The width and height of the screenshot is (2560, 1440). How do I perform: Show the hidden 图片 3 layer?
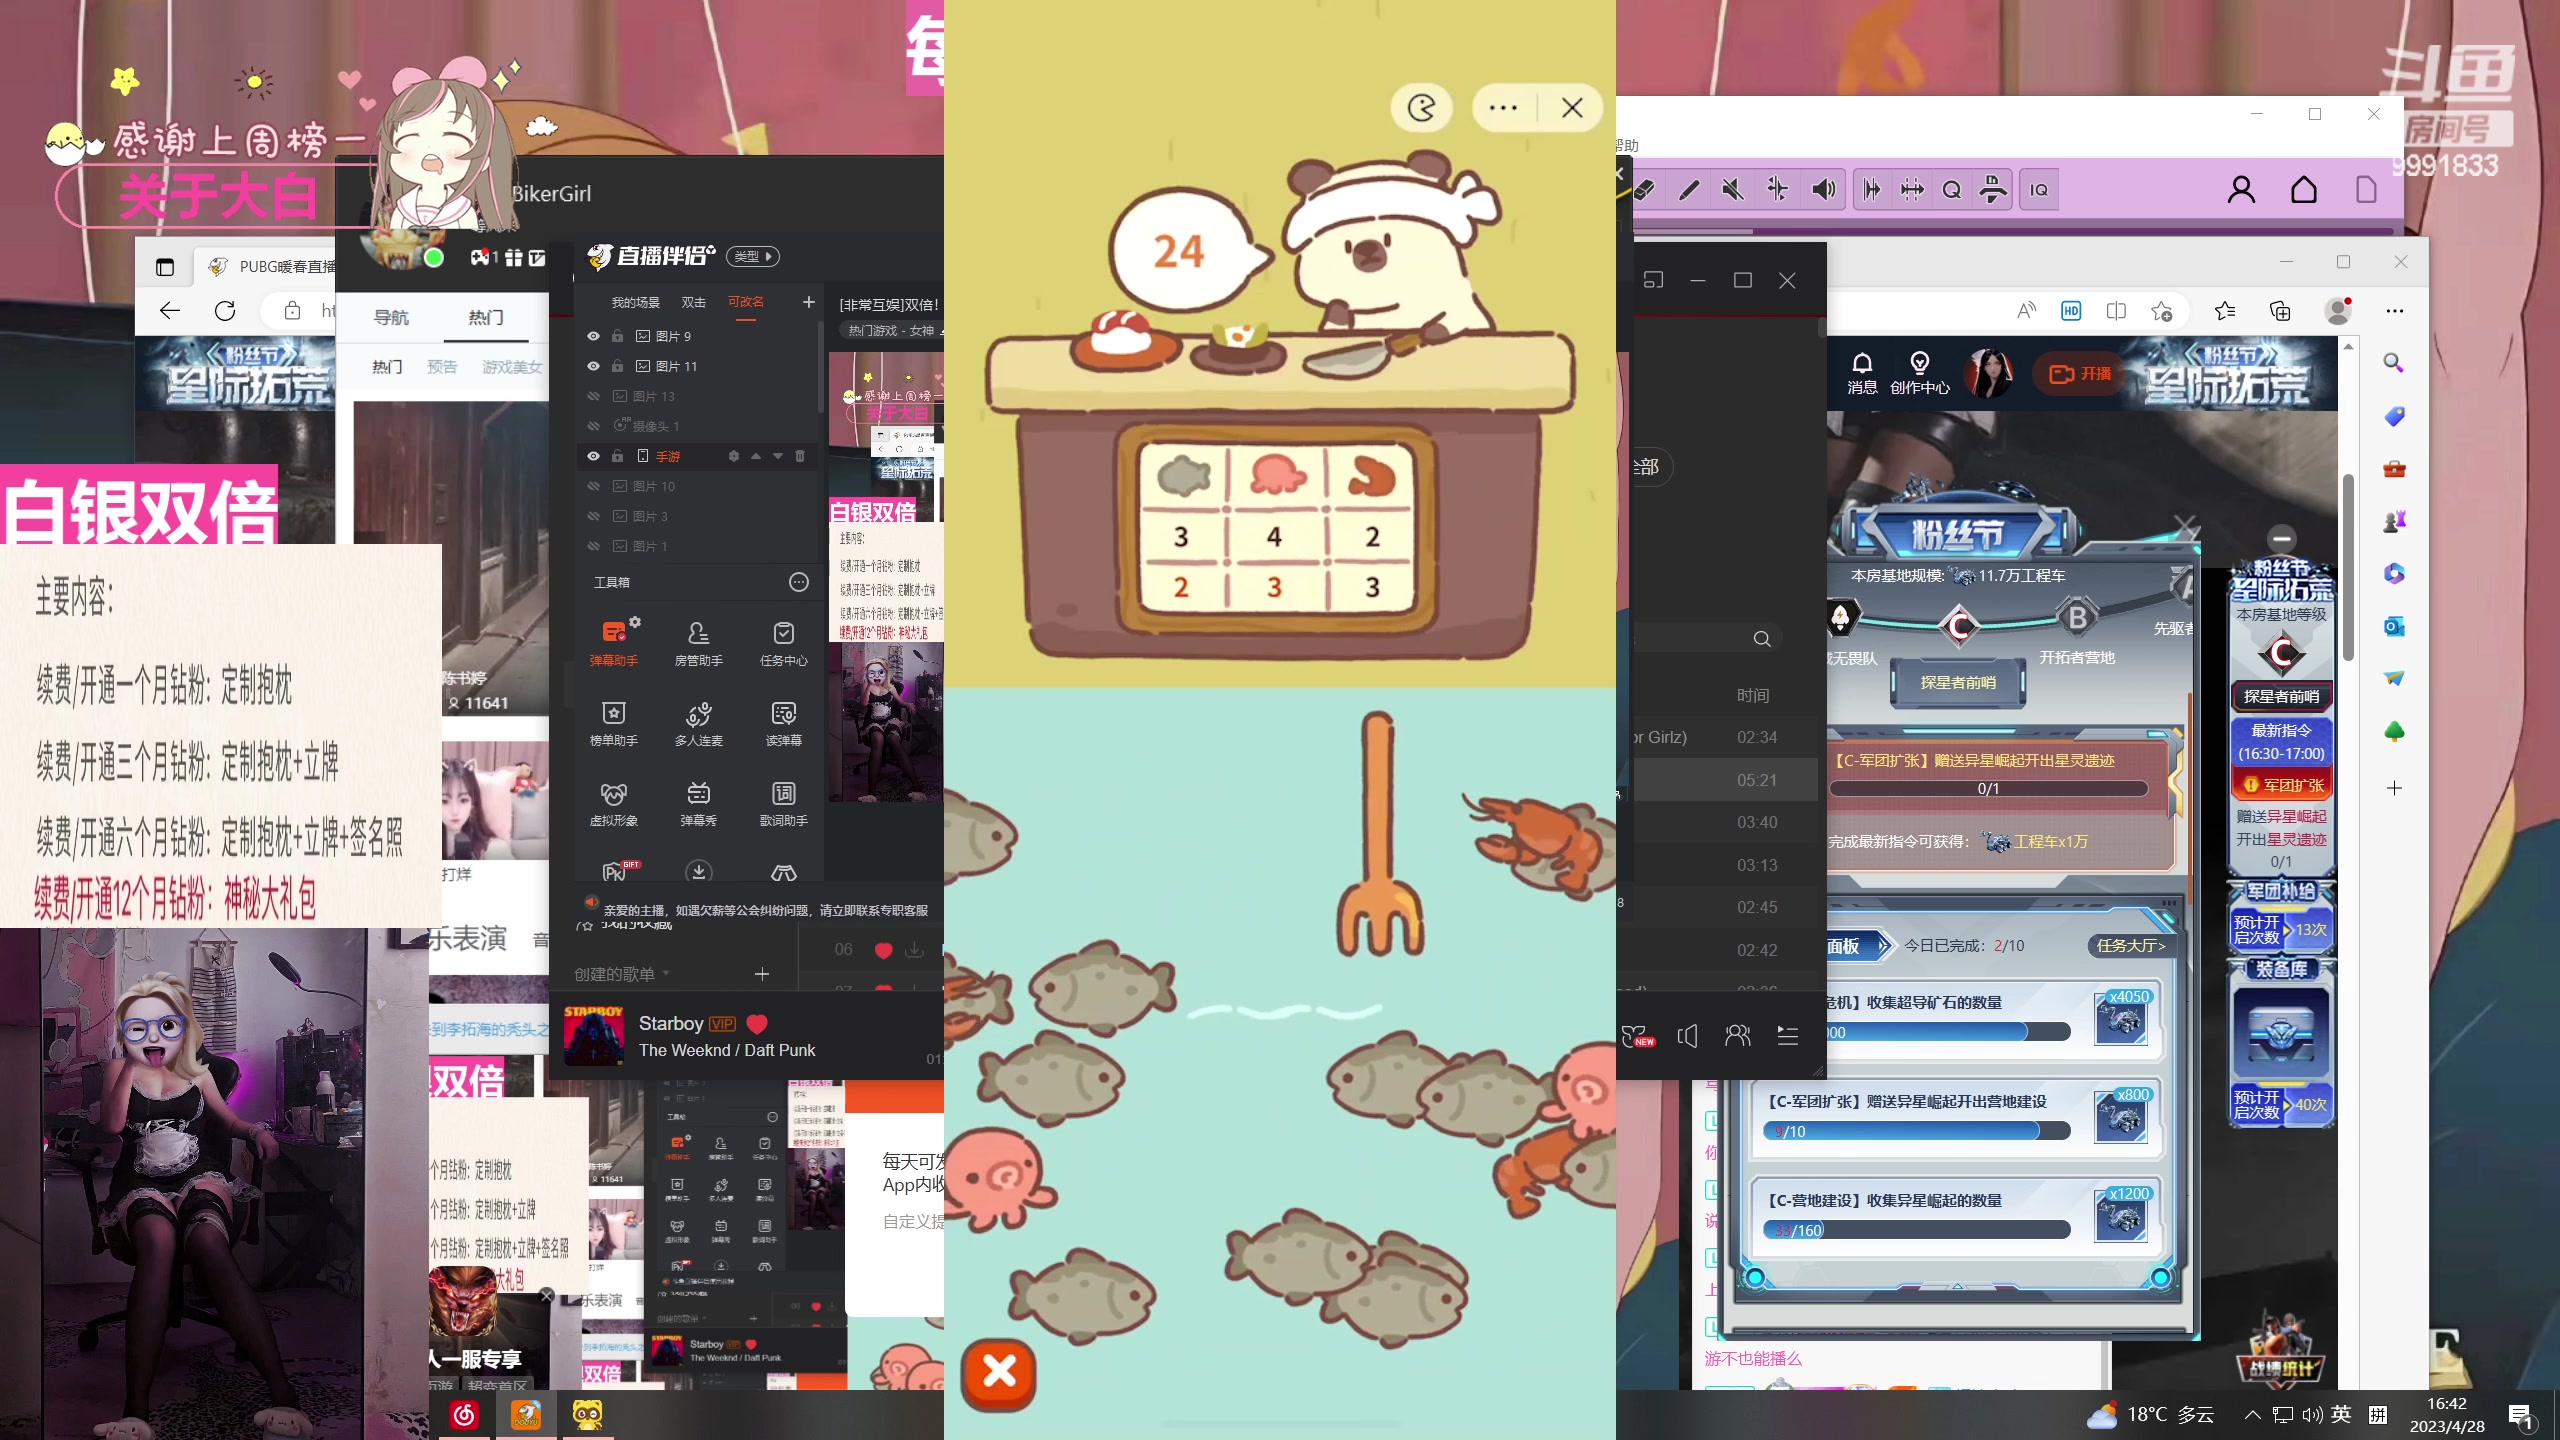[593, 516]
